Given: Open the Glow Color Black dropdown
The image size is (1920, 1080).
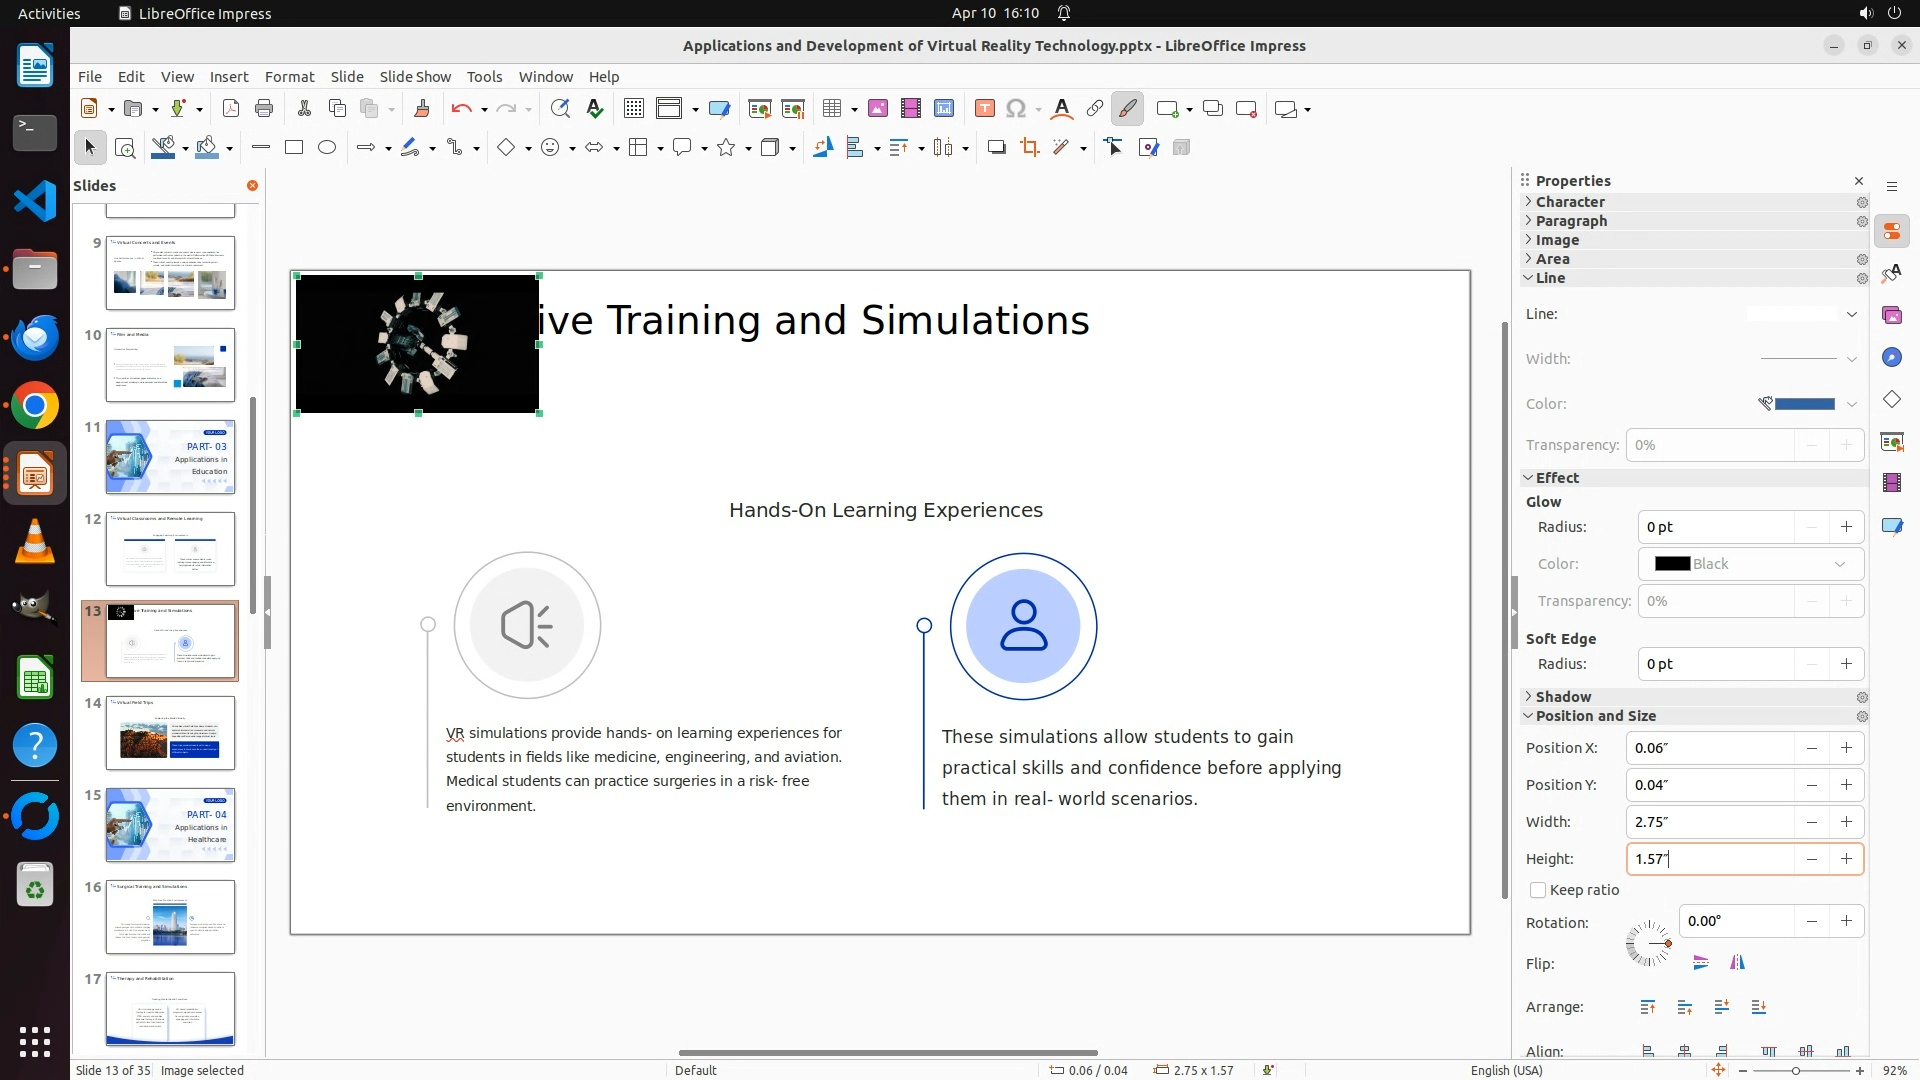Looking at the screenshot, I should click(x=1750, y=564).
